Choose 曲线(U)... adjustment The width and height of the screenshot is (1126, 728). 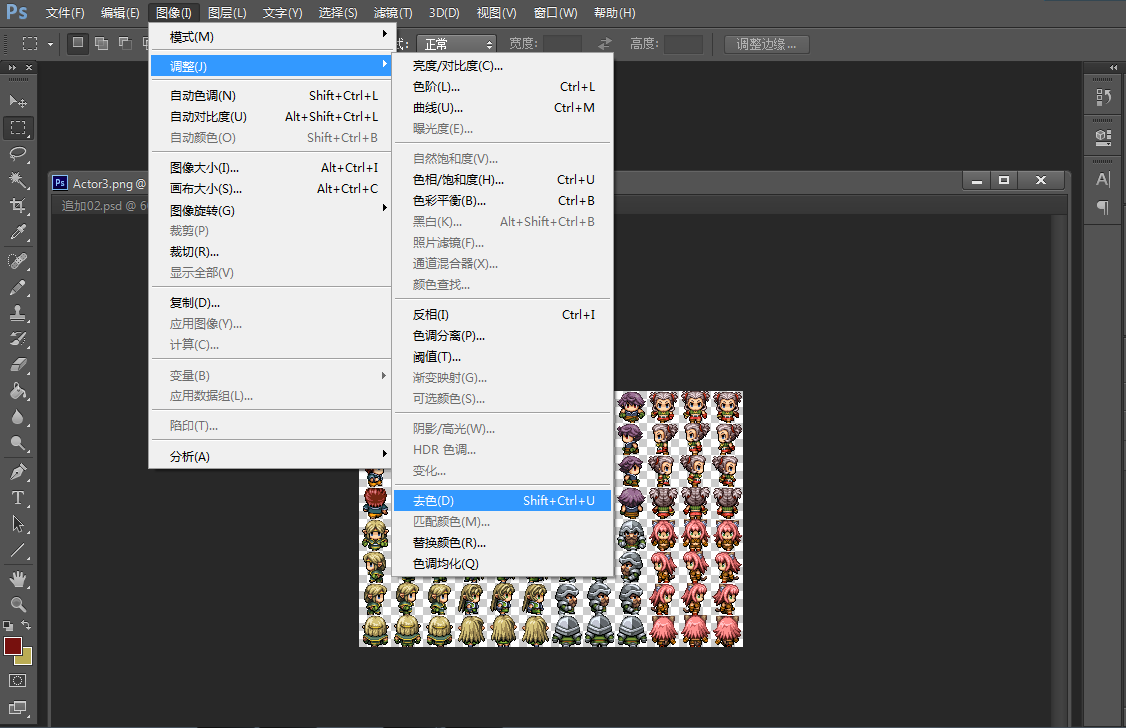[x=503, y=108]
